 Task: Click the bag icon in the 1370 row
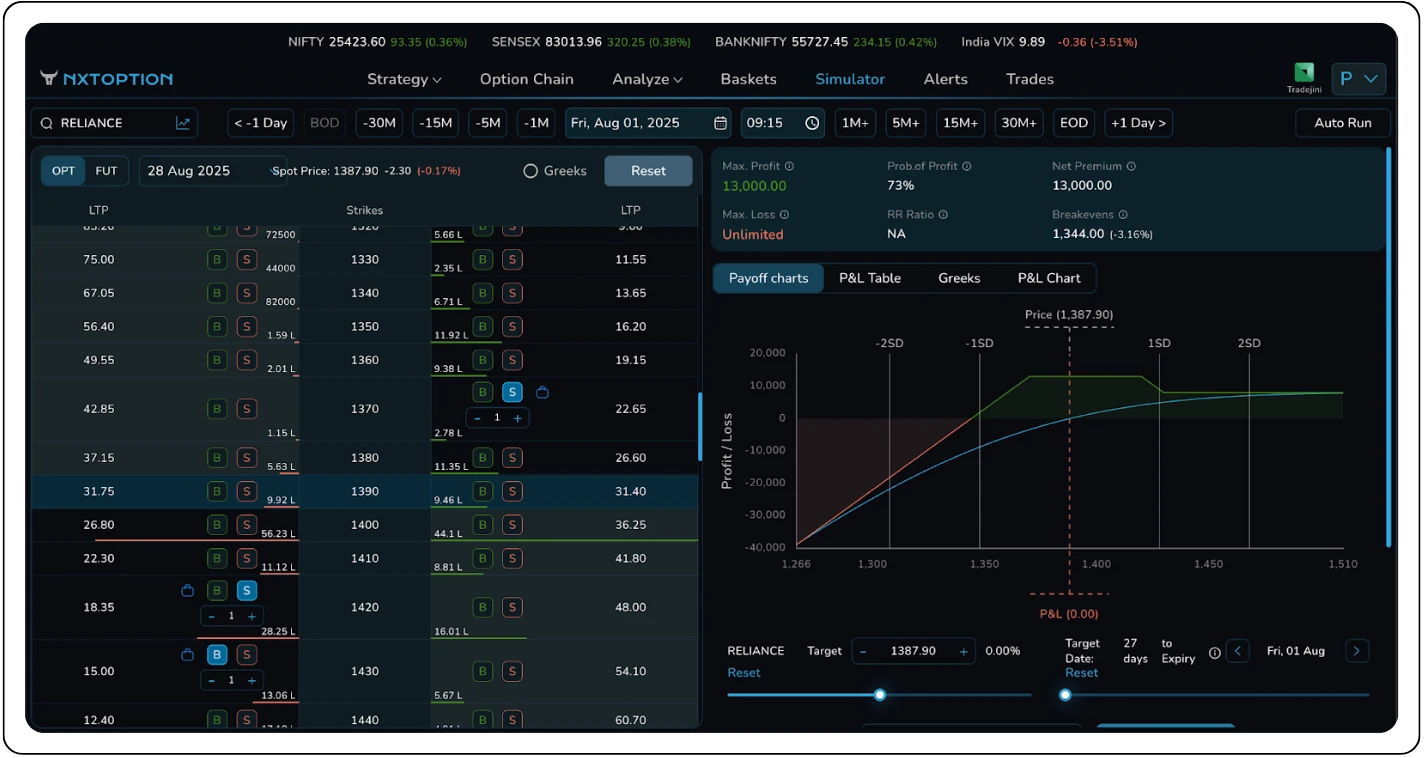tap(542, 392)
